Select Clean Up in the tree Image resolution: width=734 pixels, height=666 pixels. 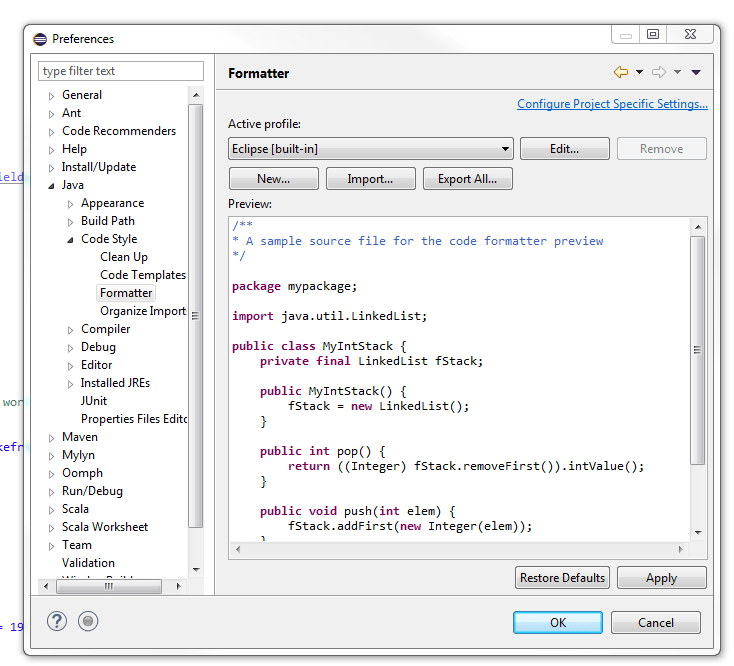124,257
